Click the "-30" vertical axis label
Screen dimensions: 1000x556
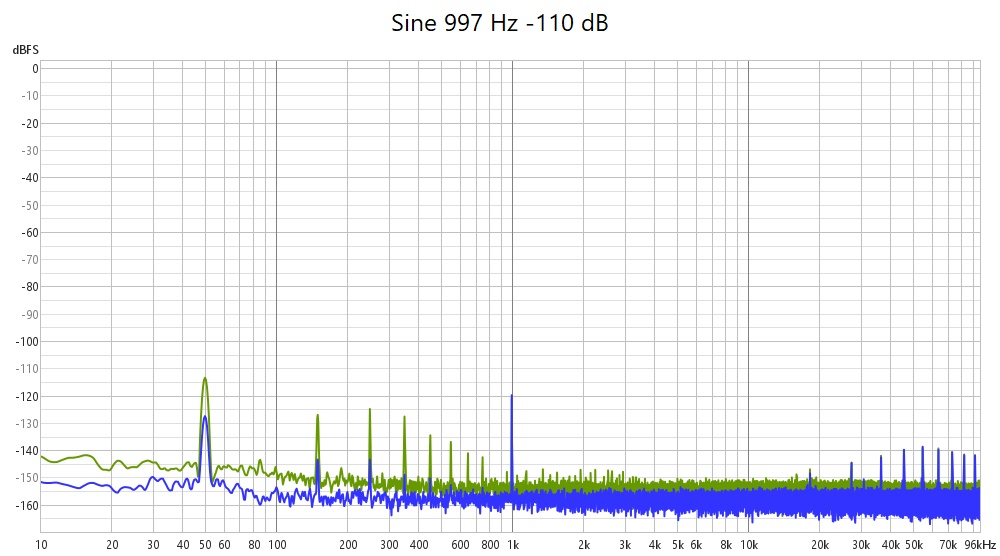(30, 150)
